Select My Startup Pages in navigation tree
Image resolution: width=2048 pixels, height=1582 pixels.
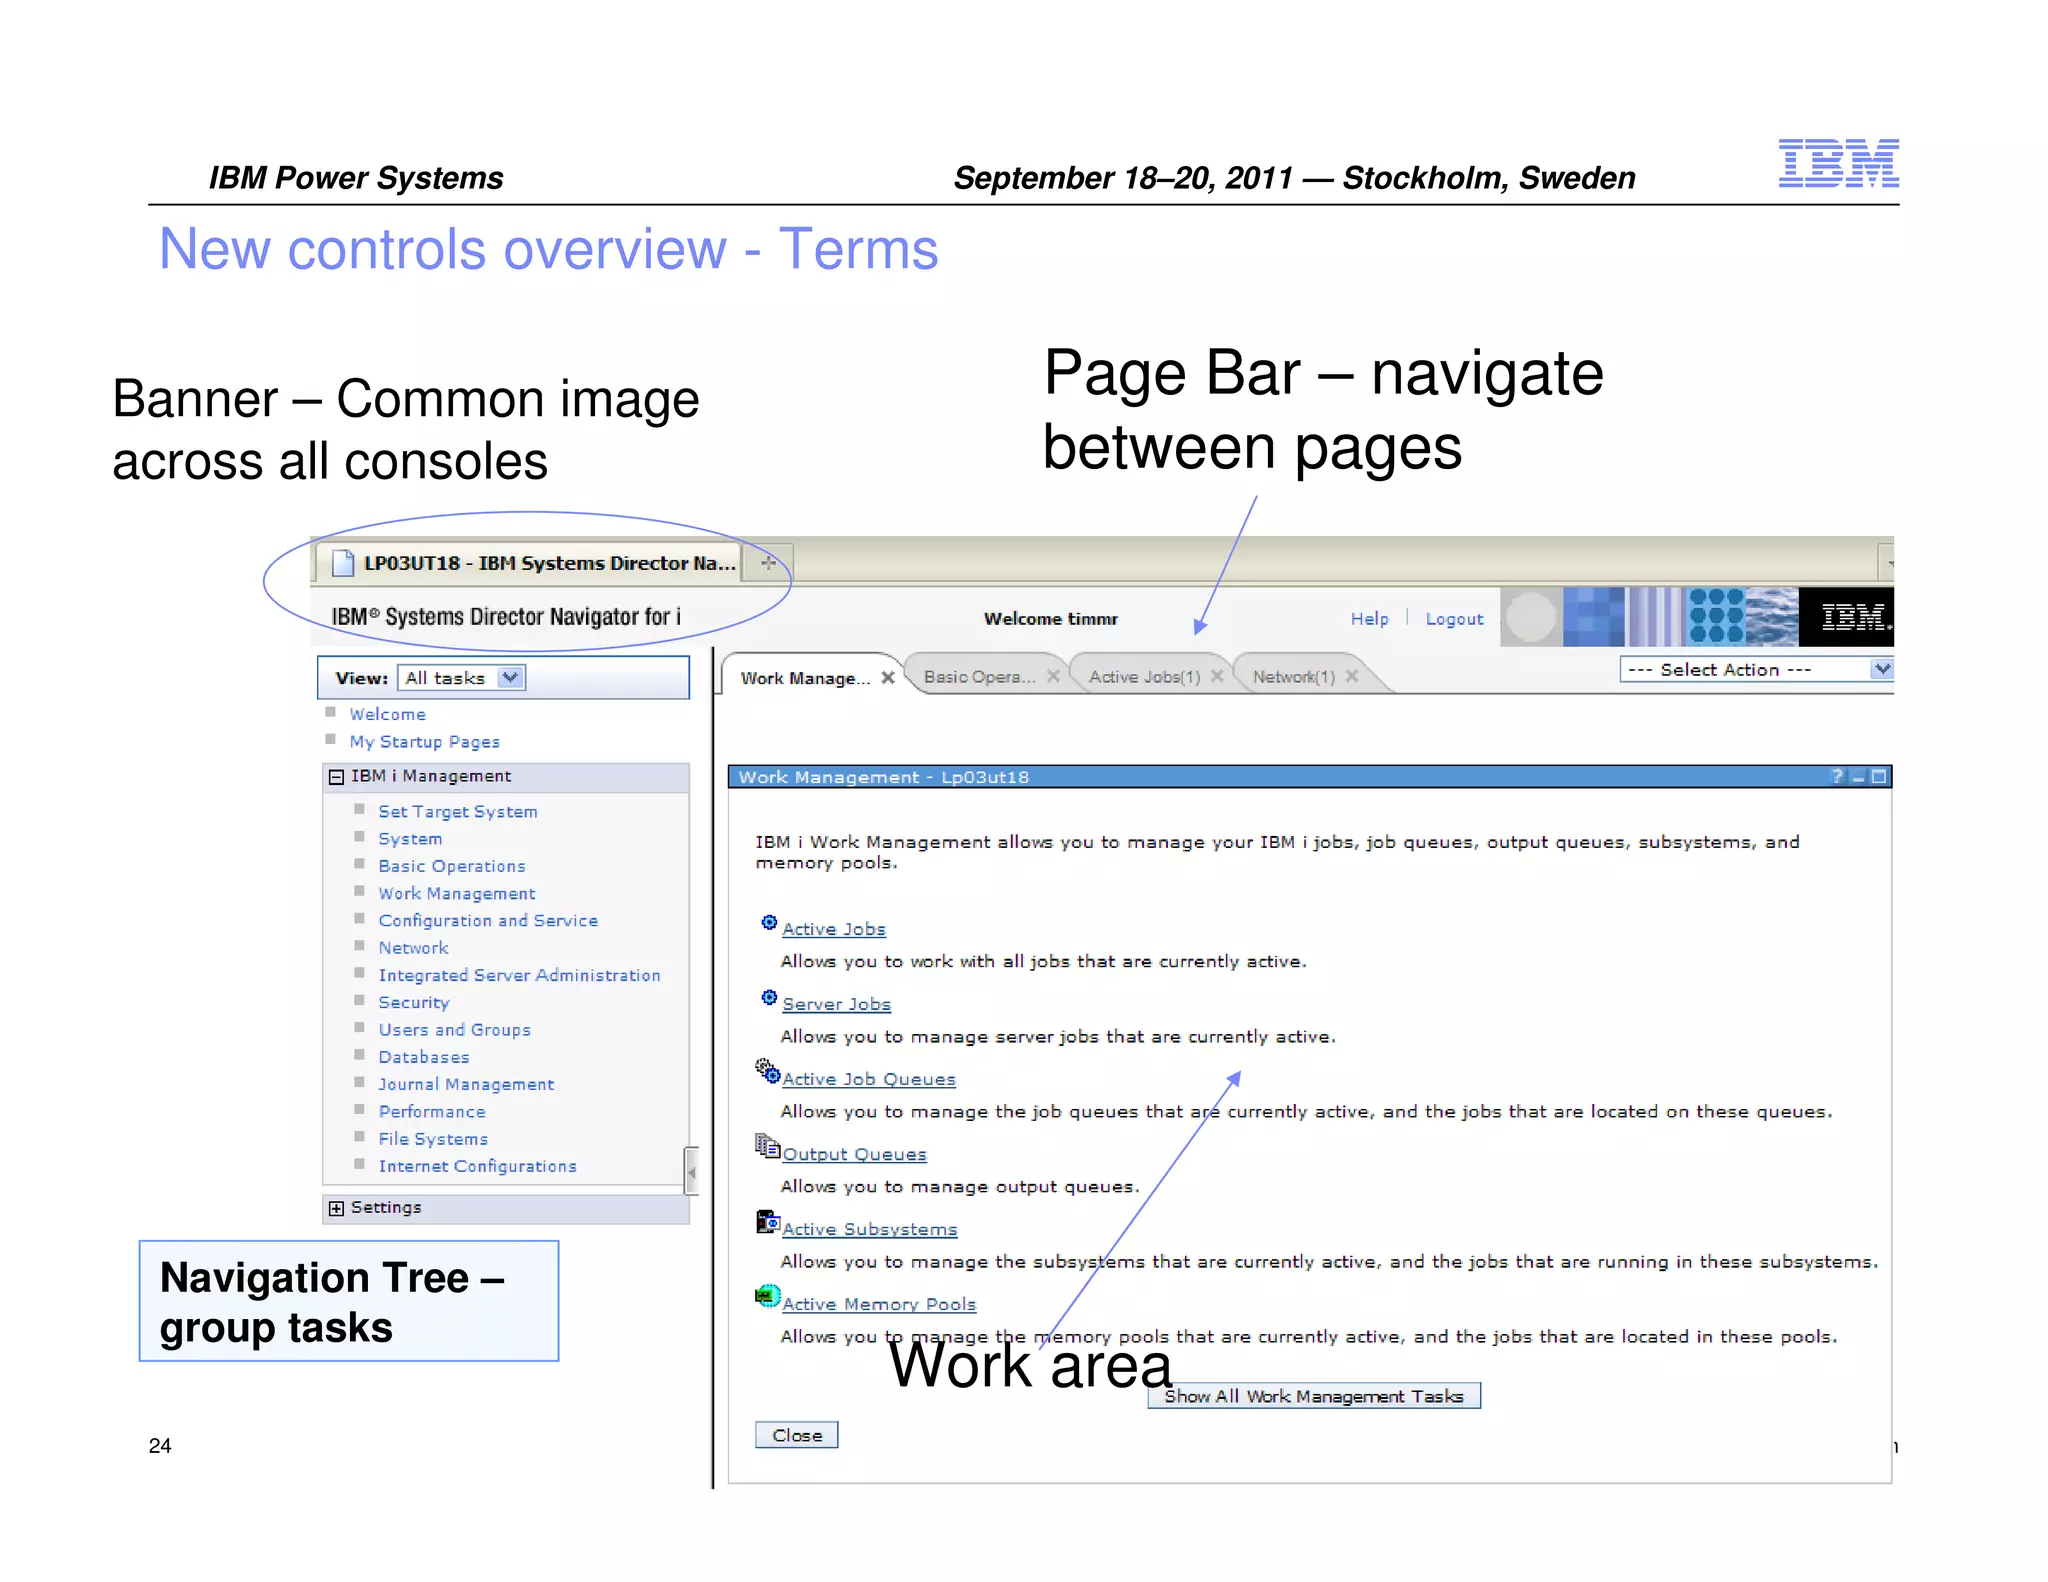coord(425,742)
